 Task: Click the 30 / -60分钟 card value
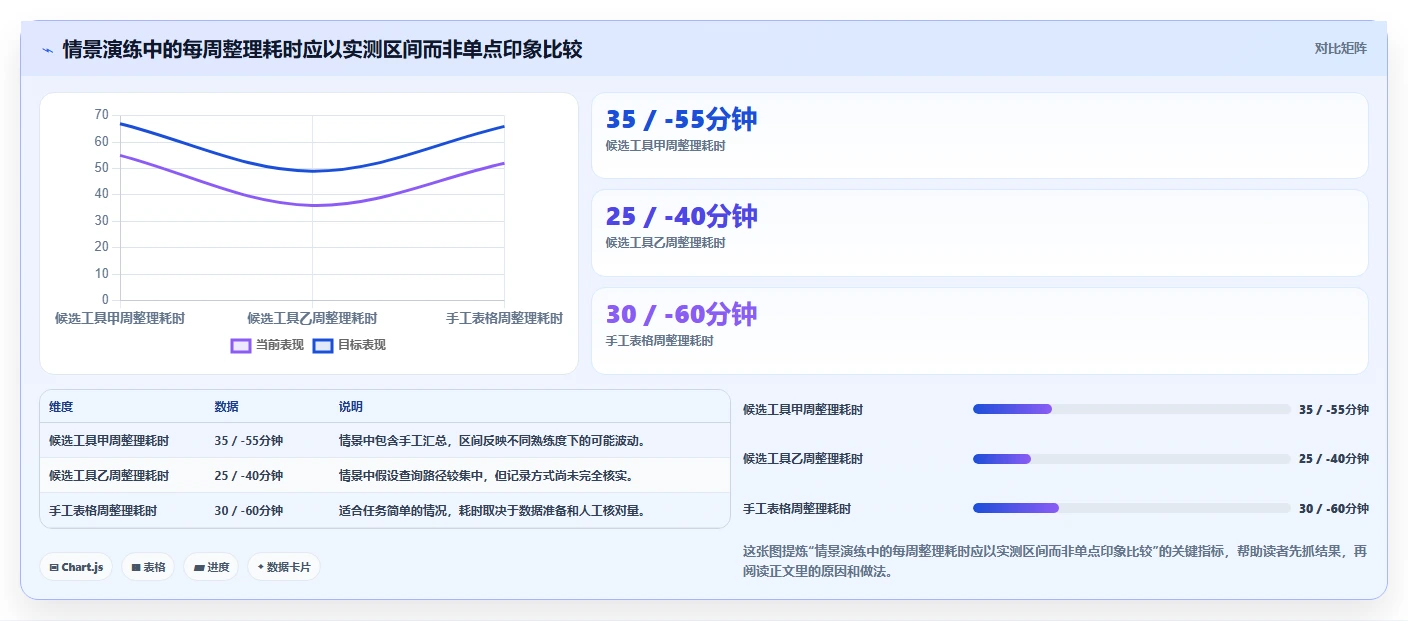[x=681, y=314]
